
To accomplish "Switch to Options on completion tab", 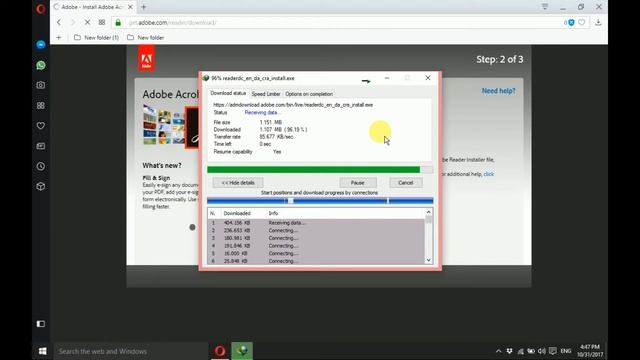I will (309, 94).
